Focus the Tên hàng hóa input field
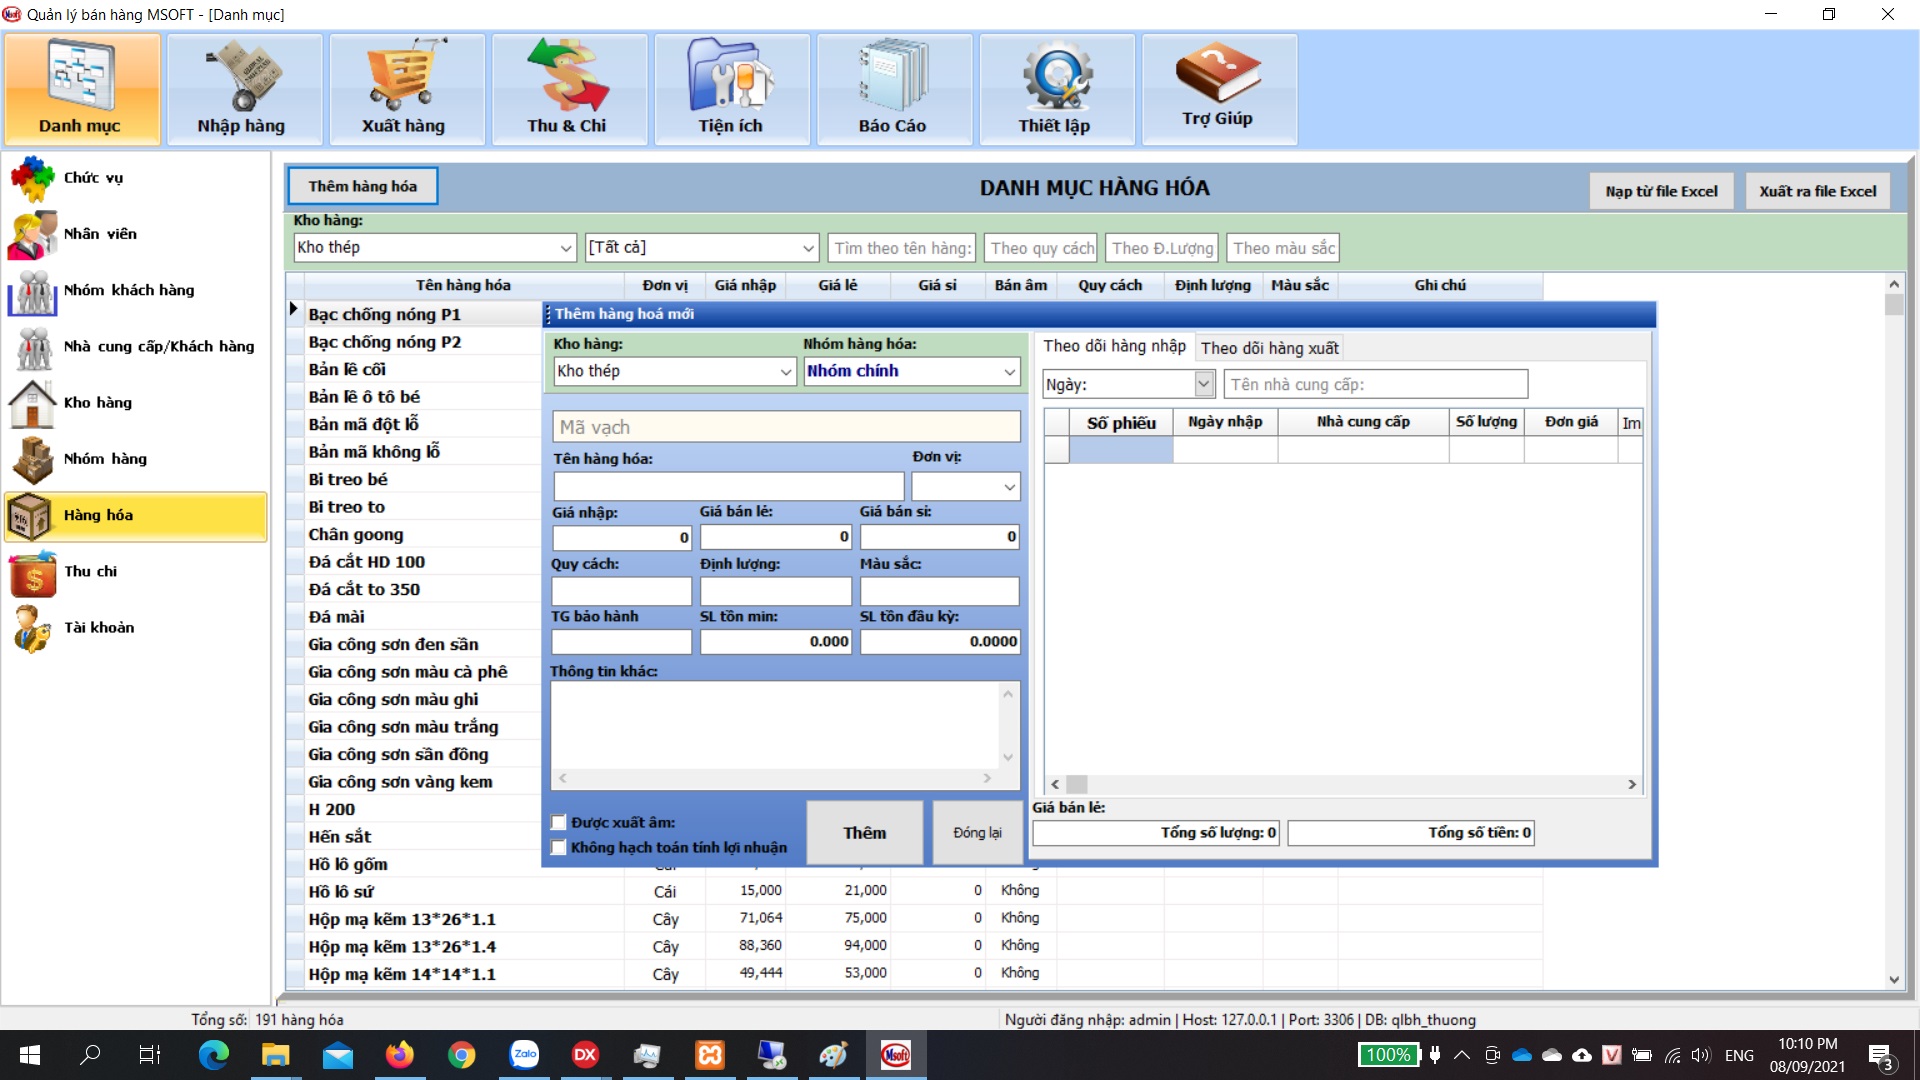Viewport: 1920px width, 1080px height. [729, 487]
